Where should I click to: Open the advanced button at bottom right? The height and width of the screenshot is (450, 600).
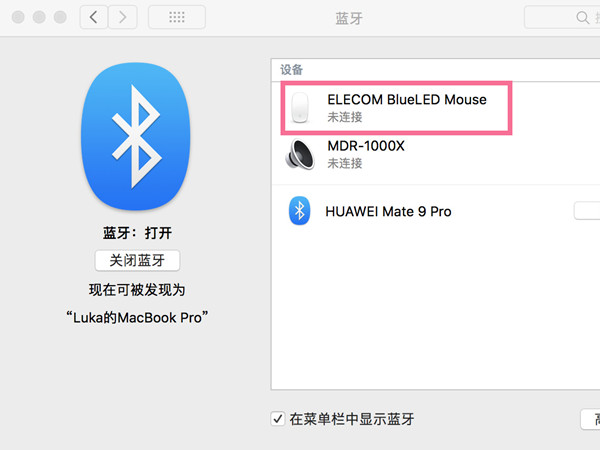[x=590, y=419]
